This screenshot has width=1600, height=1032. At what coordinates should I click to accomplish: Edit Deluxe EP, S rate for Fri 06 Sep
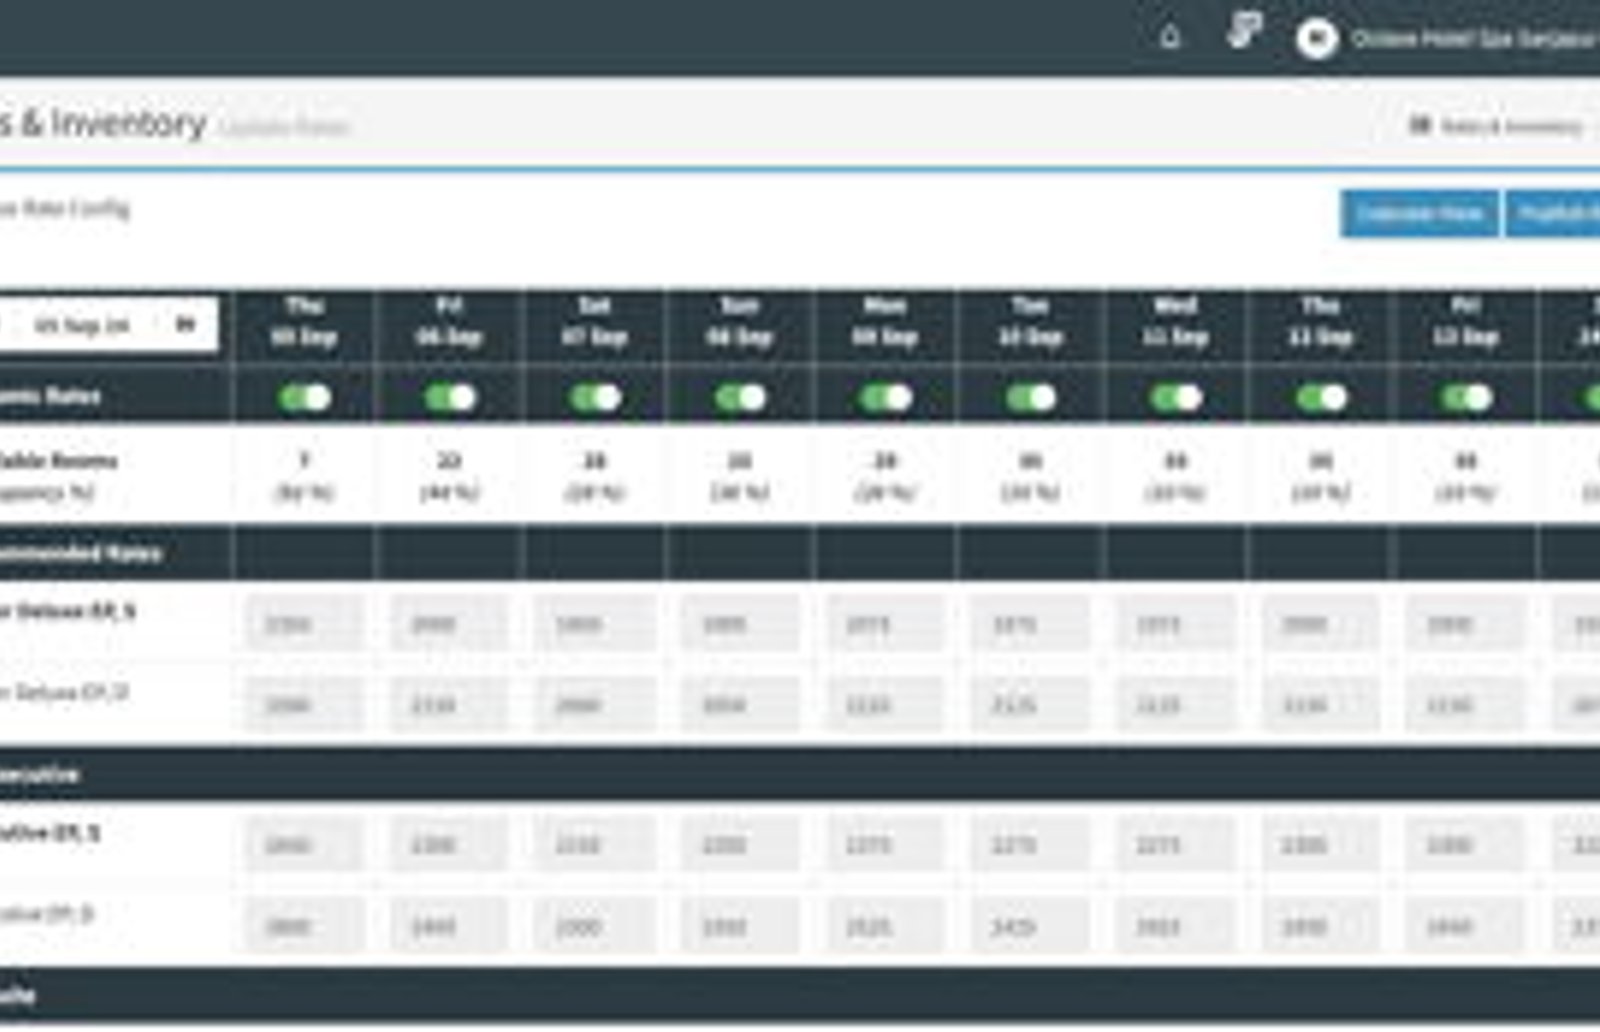point(450,624)
